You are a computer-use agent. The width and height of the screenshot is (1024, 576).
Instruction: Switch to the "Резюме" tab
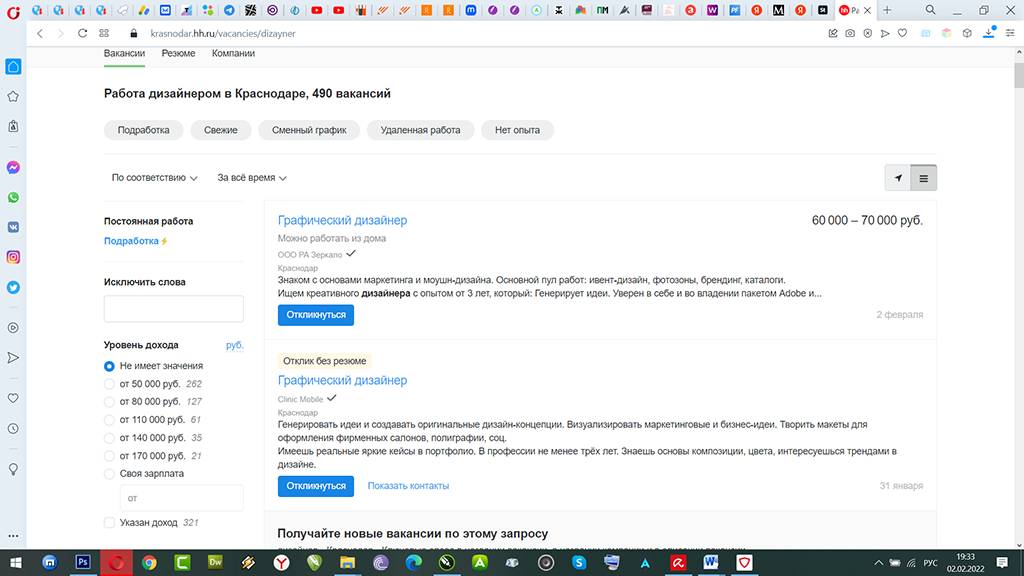178,53
